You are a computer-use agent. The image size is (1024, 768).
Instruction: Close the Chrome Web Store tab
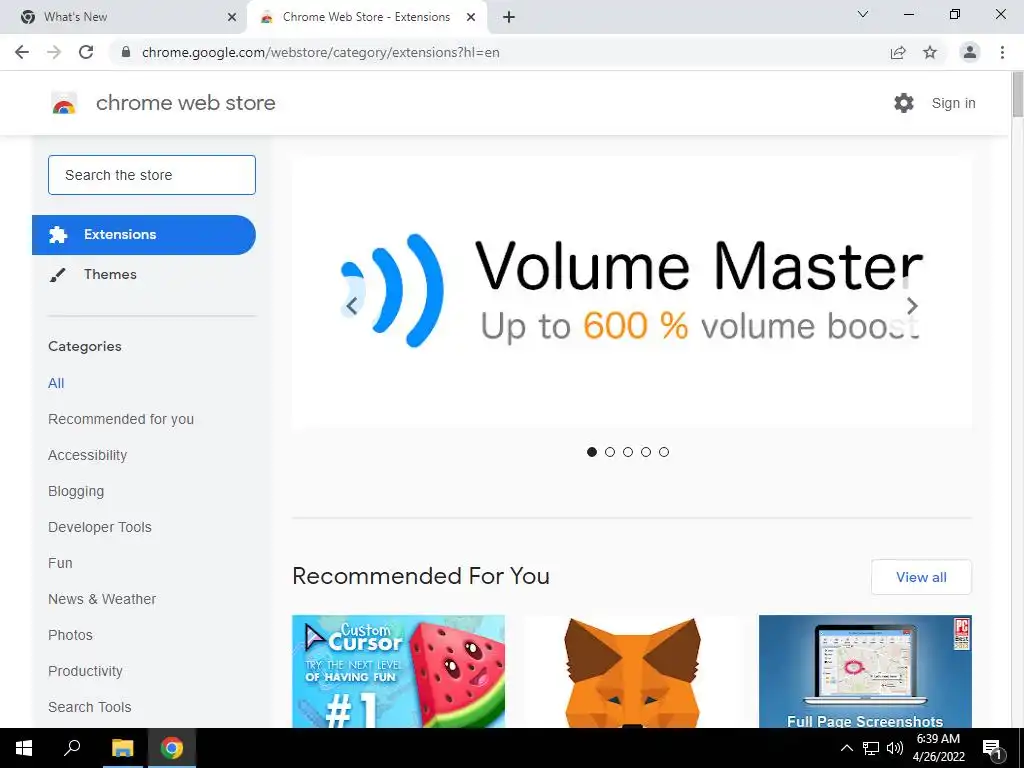point(471,17)
